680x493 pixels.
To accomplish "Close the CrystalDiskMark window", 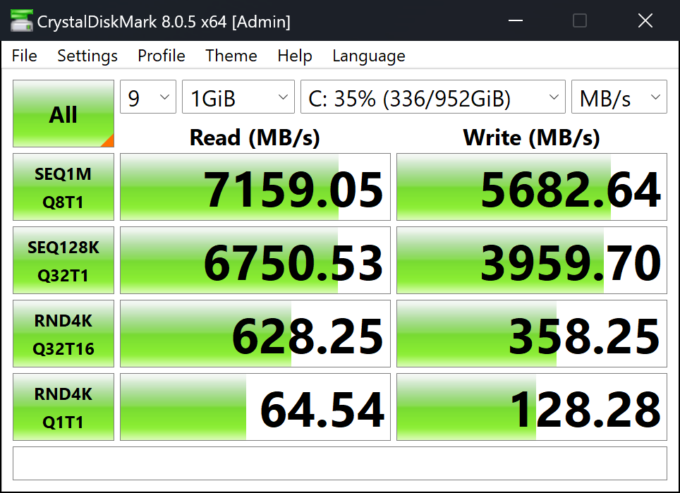I will [645, 20].
